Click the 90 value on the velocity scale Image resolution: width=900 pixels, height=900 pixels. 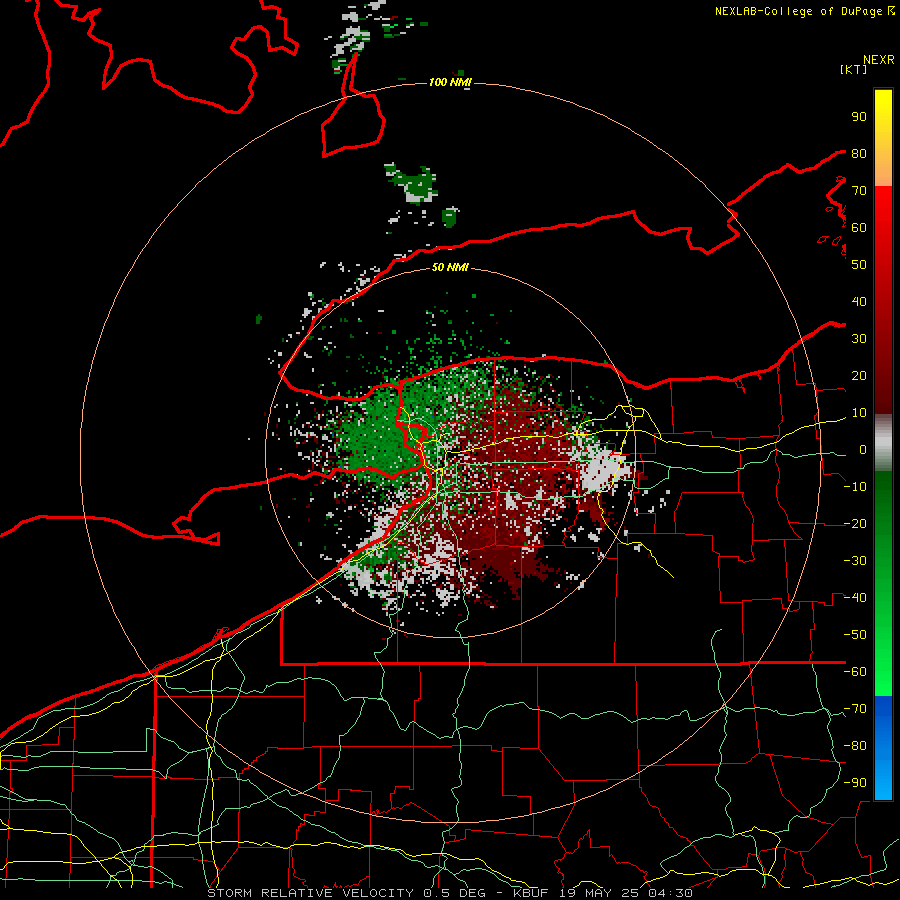[x=859, y=117]
